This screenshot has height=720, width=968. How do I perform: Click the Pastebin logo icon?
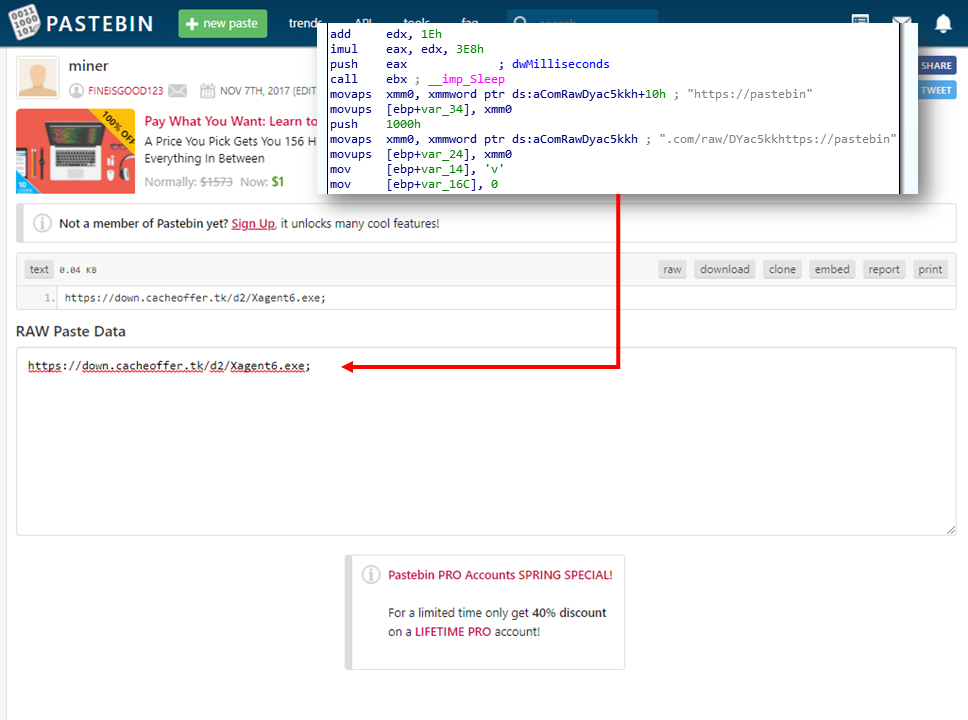click(x=25, y=23)
